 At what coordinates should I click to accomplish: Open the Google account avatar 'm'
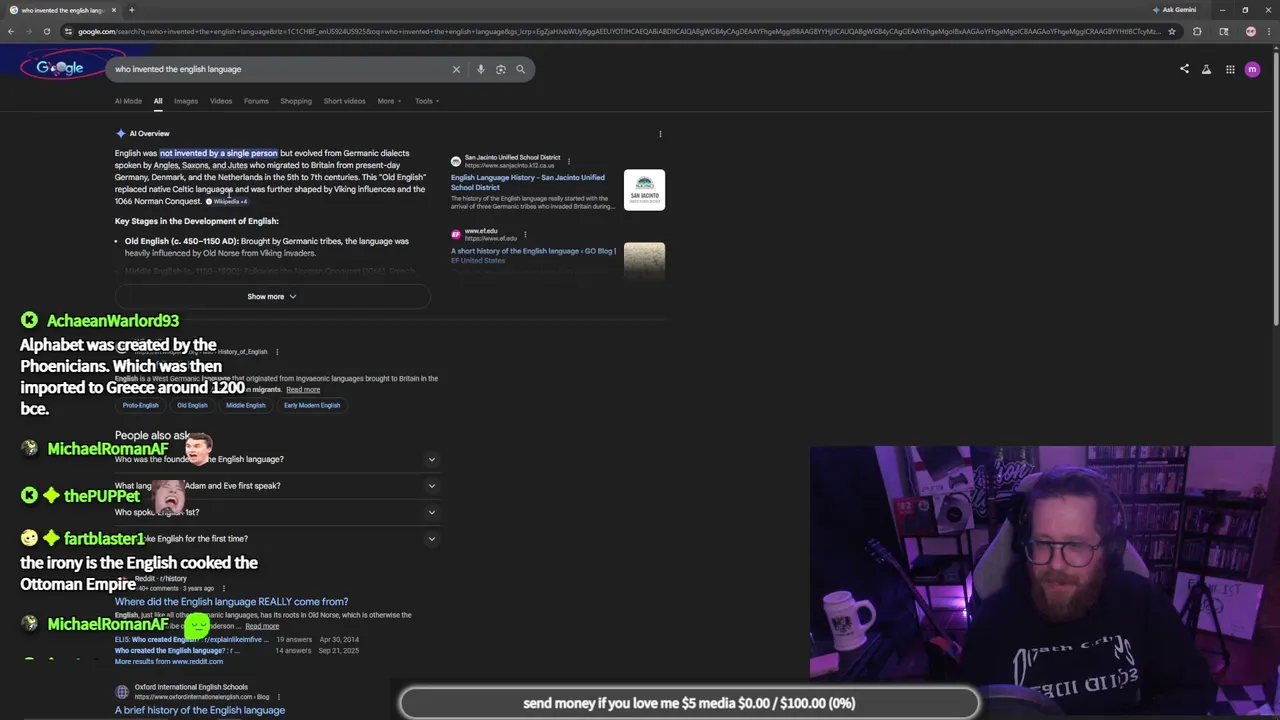(x=1252, y=69)
